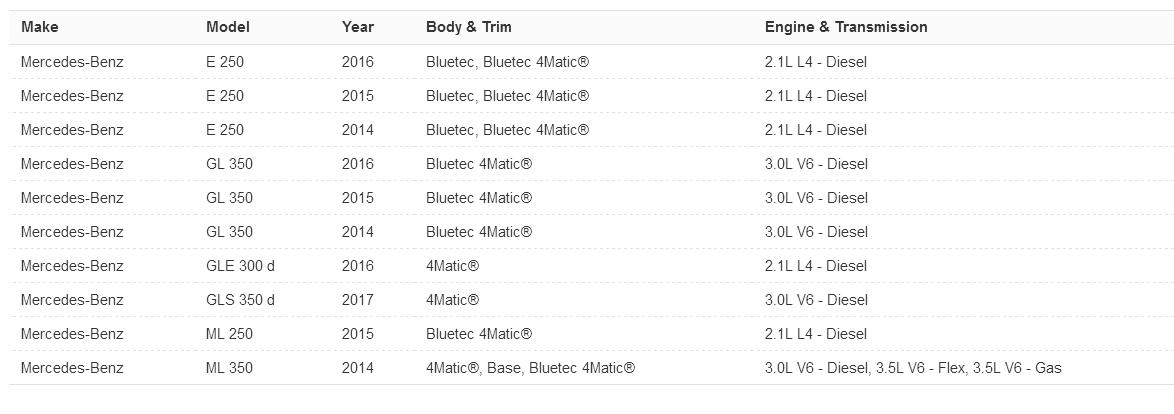This screenshot has height=414, width=1174.
Task: Click the 3.0L V6 - Diesel cell for GLS 350 d
Action: (x=816, y=300)
